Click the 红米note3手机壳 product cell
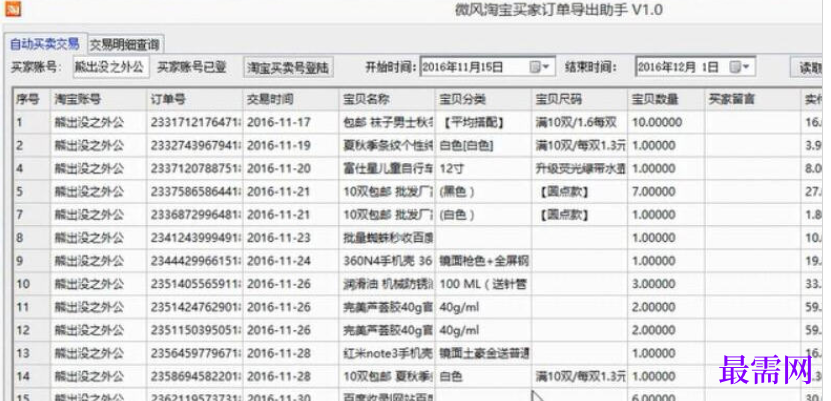This screenshot has height=401, width=831. tap(386, 354)
